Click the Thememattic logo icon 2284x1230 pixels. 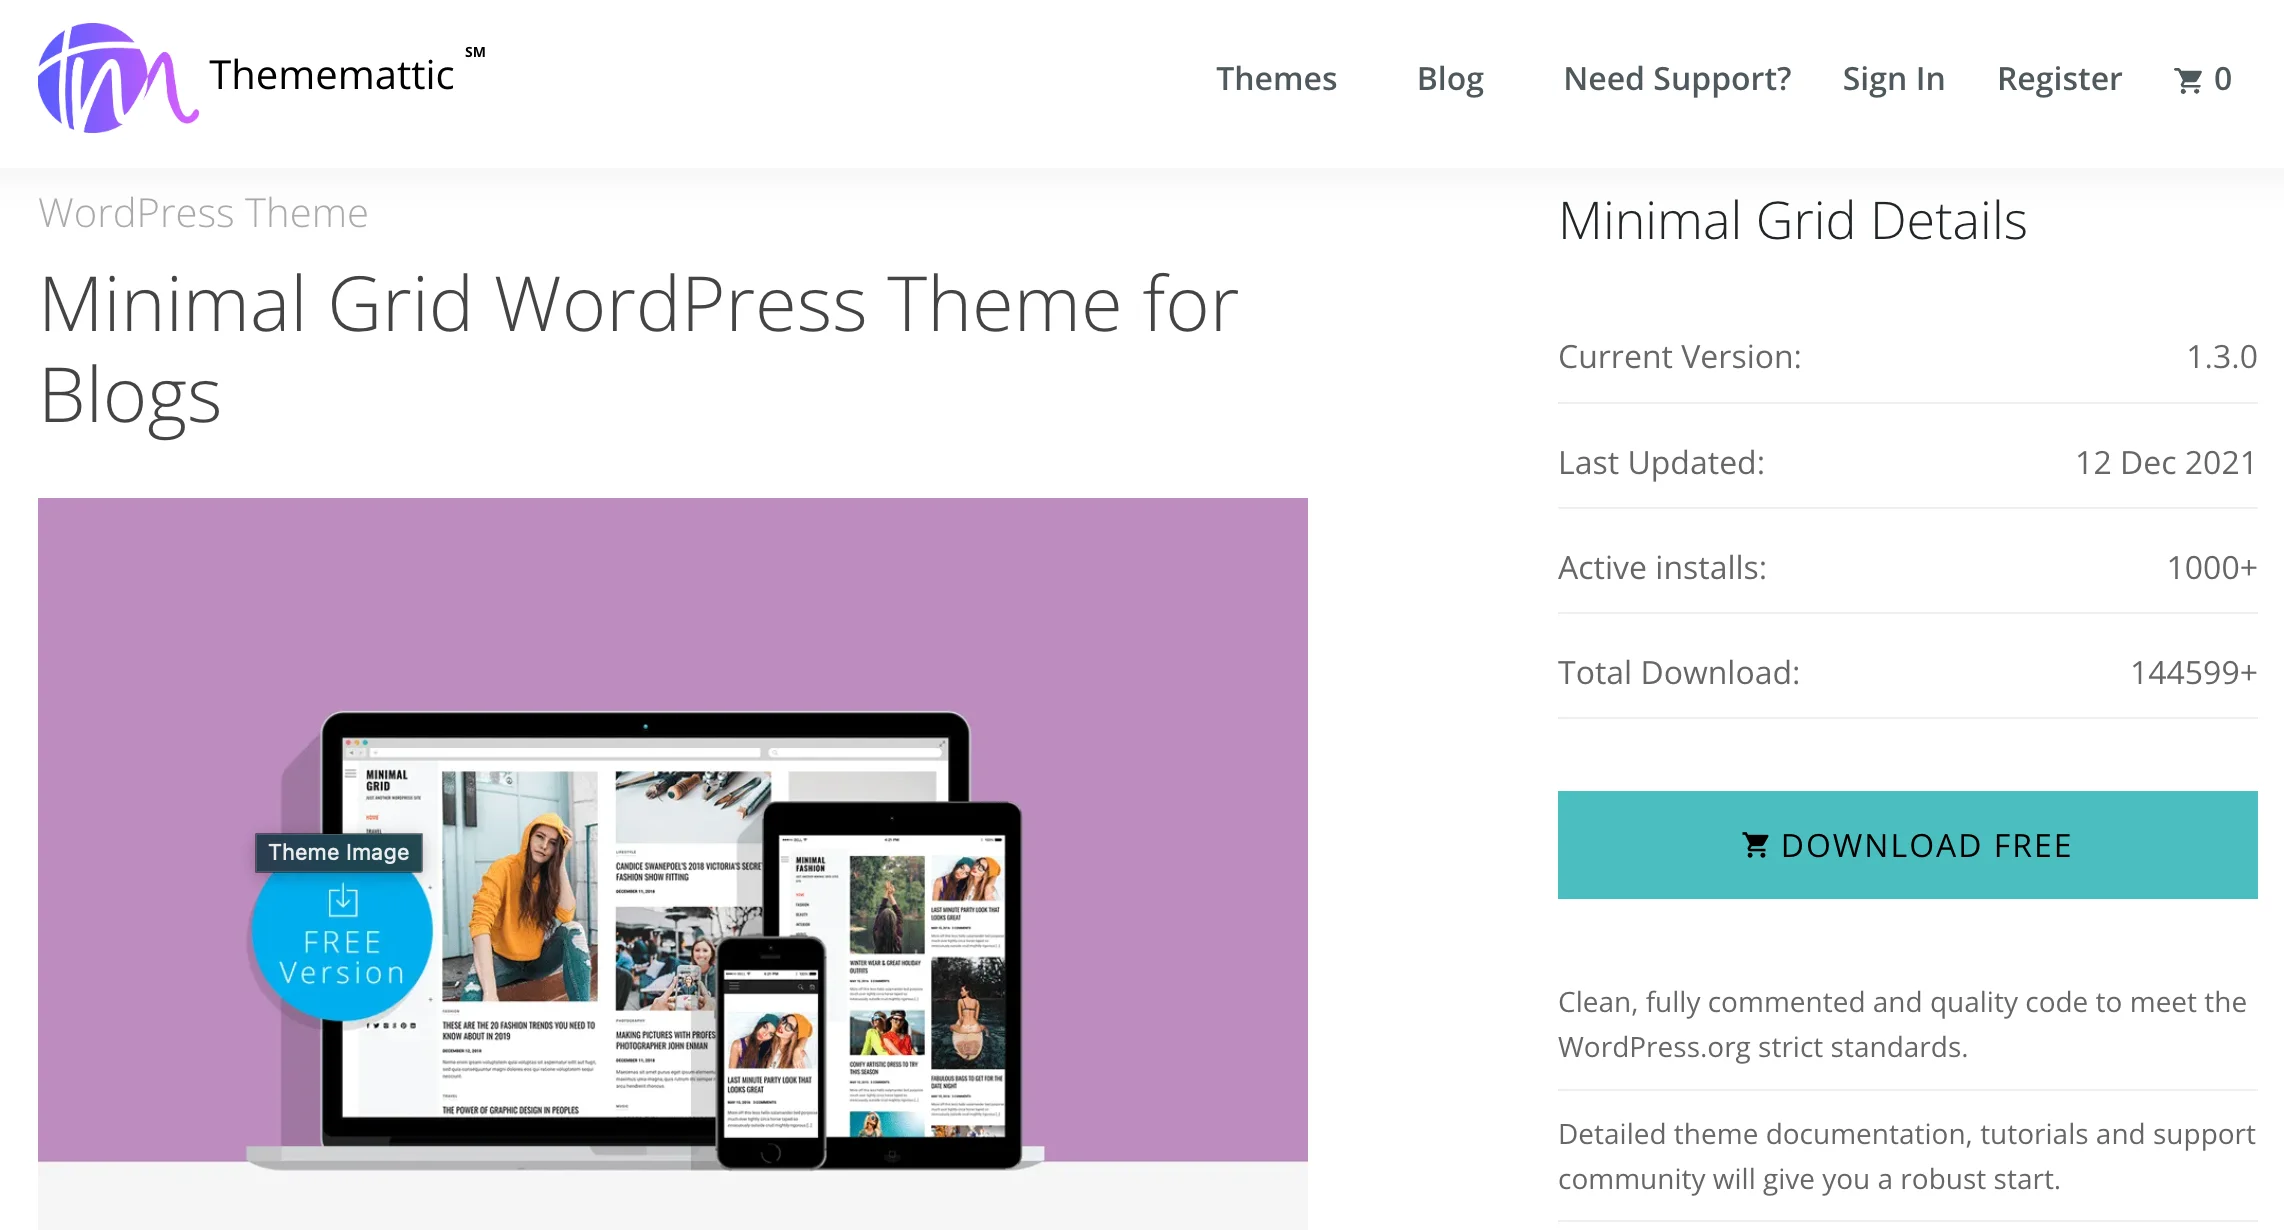[x=117, y=78]
